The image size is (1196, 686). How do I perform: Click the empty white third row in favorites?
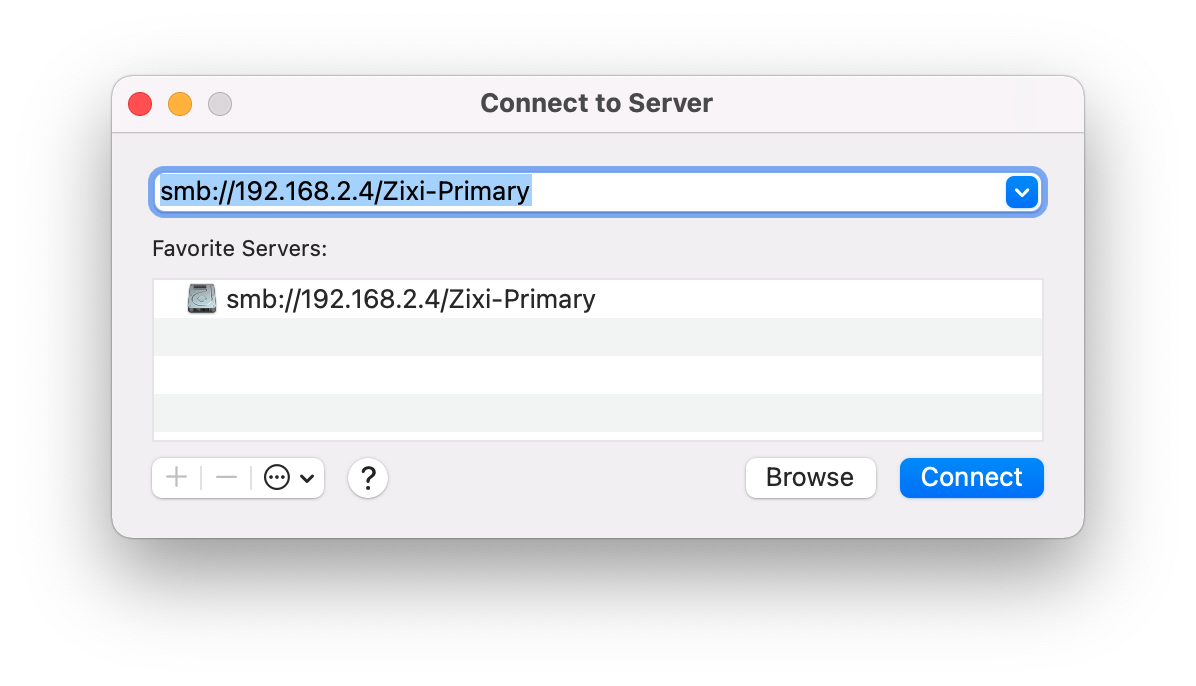[x=598, y=375]
